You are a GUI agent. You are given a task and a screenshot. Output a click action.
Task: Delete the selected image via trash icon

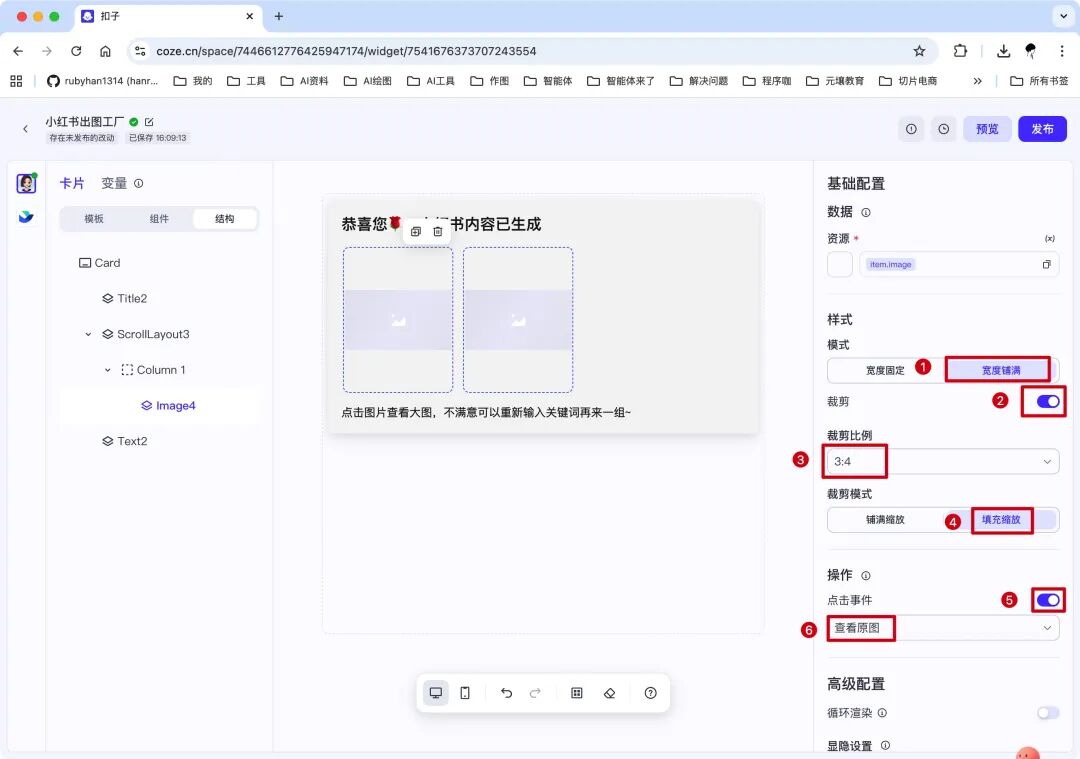pos(439,230)
